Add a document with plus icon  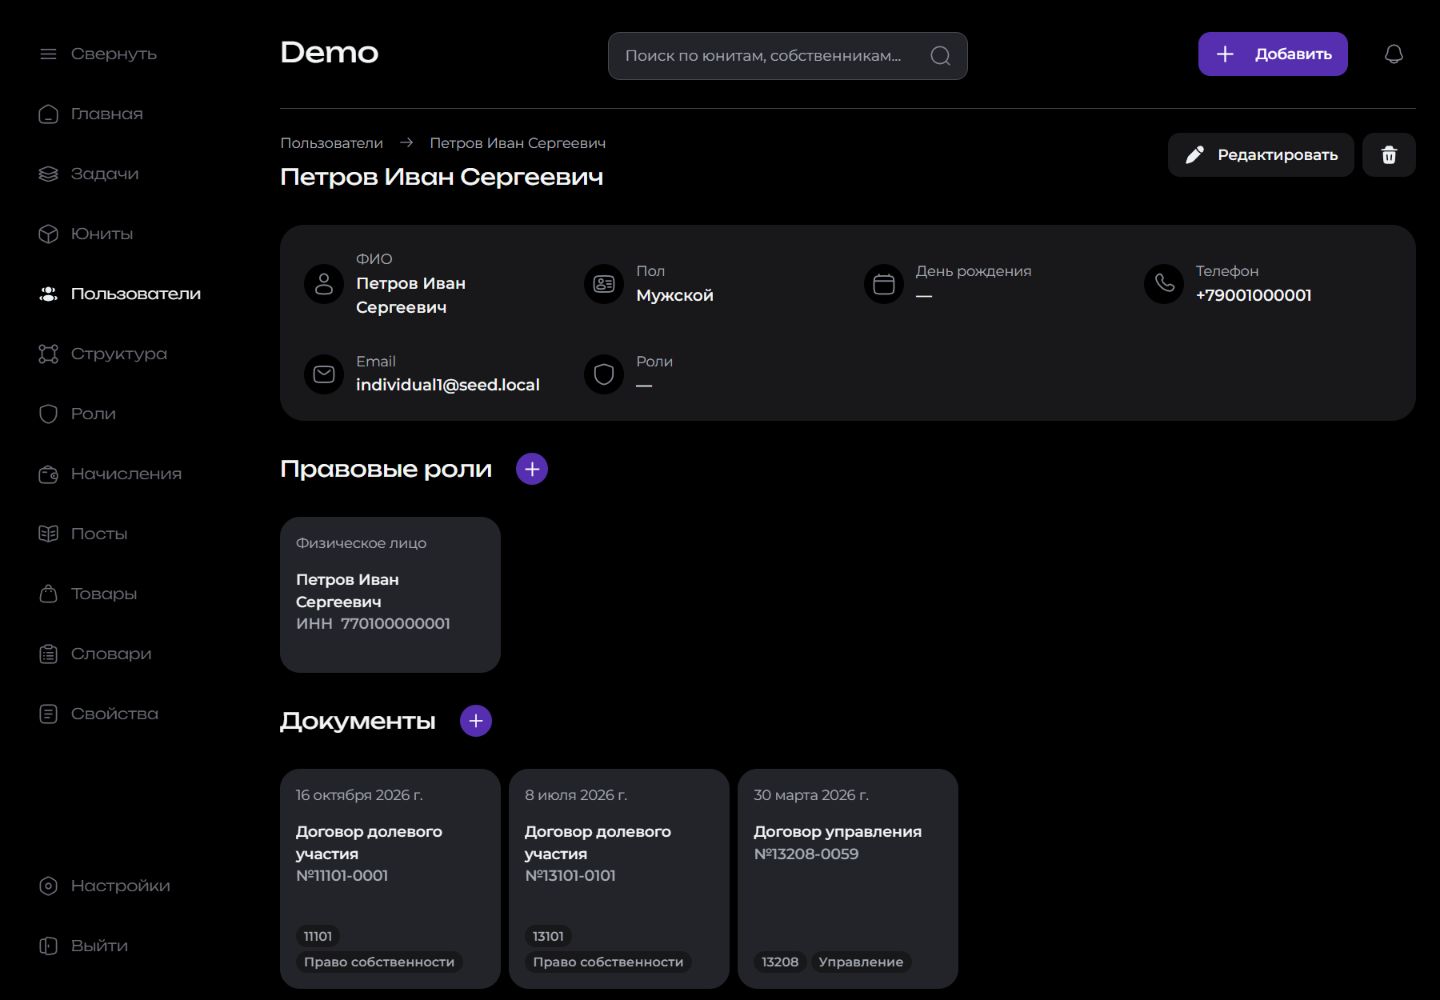point(476,721)
